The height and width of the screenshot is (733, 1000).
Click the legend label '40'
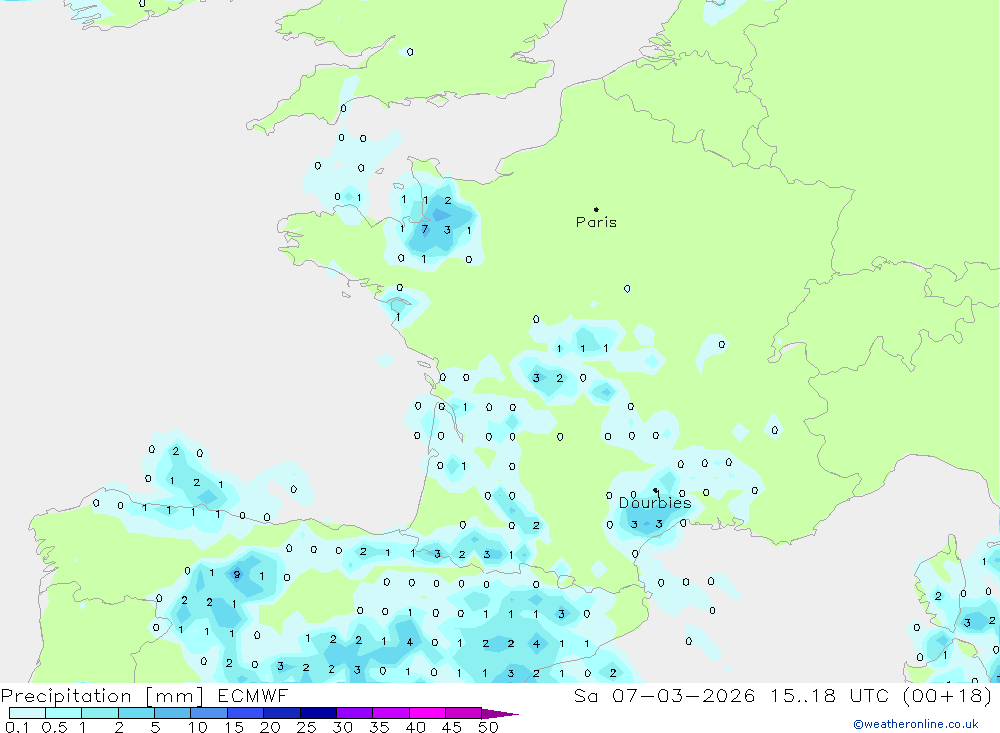coord(415,727)
